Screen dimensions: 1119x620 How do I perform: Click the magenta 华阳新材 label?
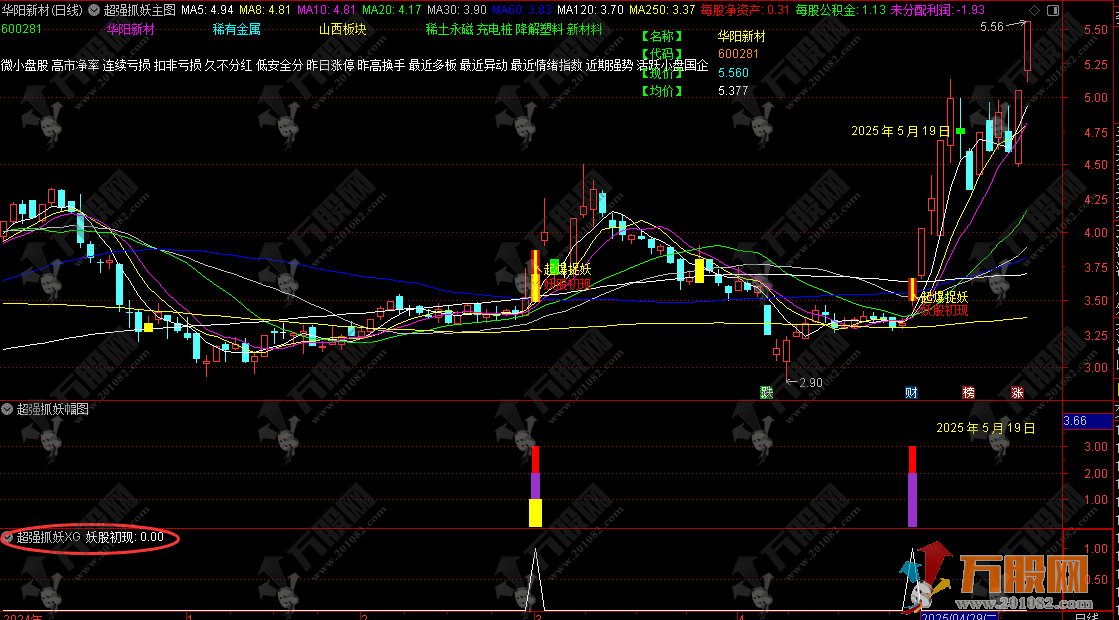[131, 29]
